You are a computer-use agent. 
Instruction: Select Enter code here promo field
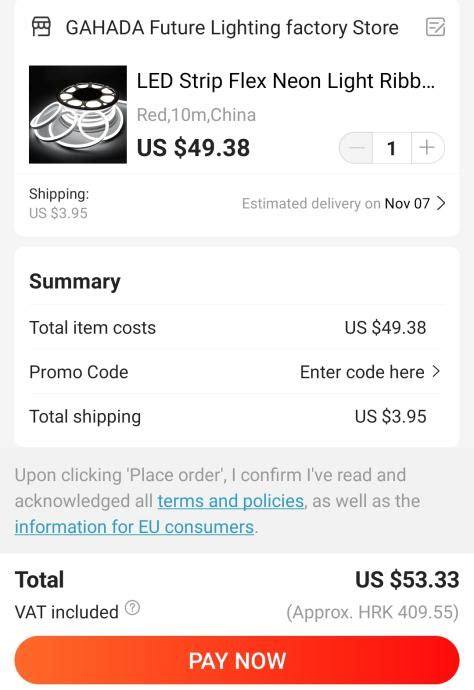click(x=362, y=372)
